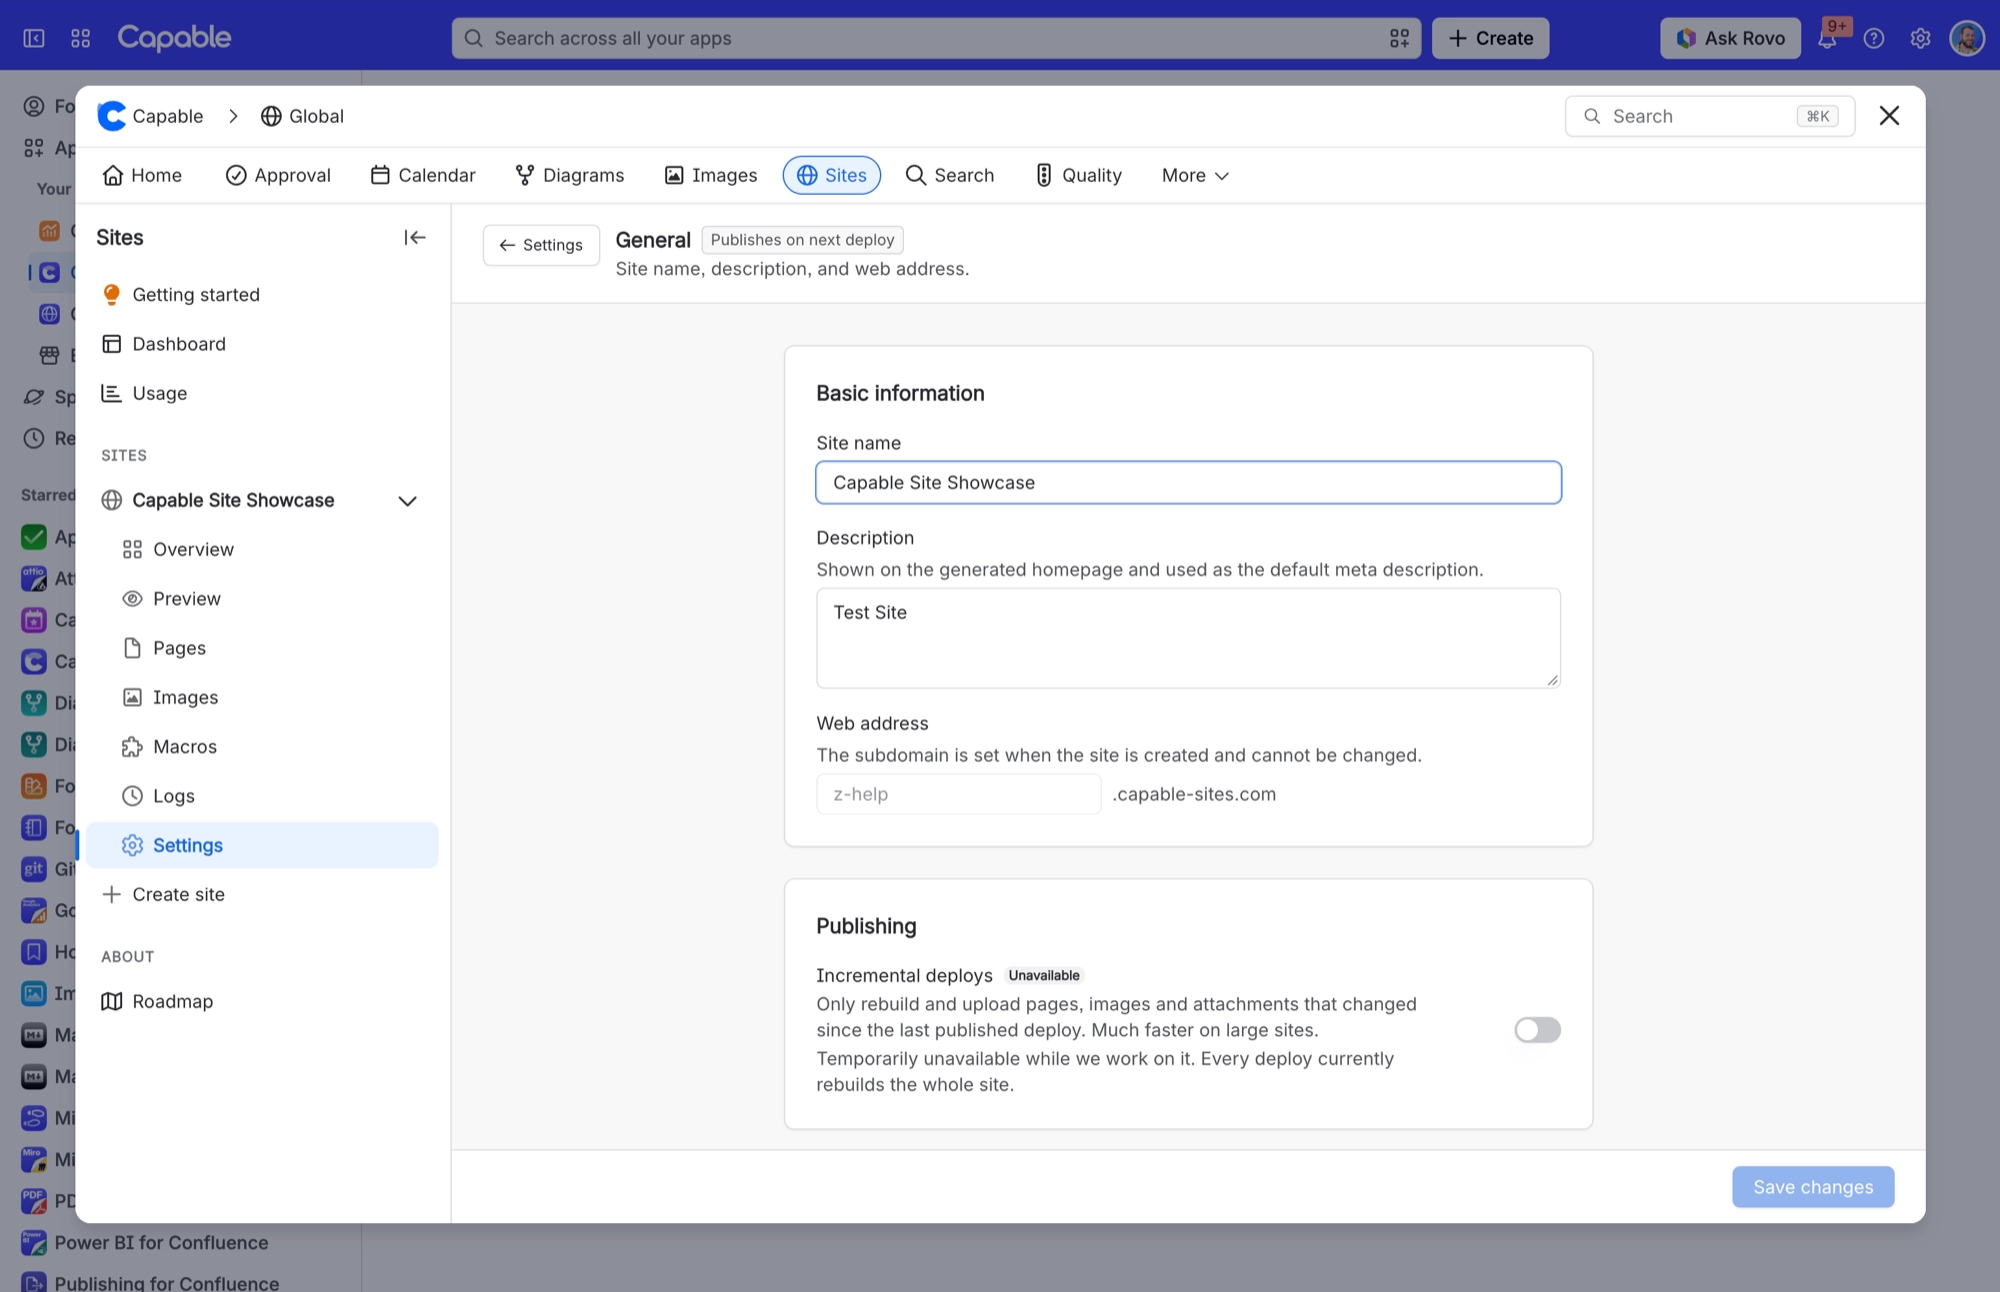
Task: Select the Sites tab
Action: (832, 175)
